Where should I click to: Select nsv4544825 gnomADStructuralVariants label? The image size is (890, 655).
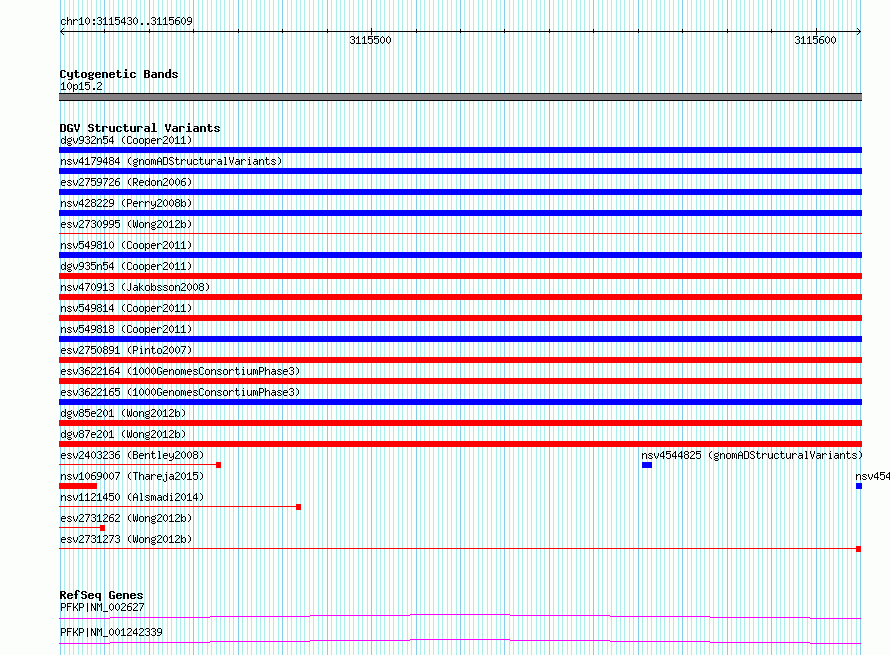(752, 455)
